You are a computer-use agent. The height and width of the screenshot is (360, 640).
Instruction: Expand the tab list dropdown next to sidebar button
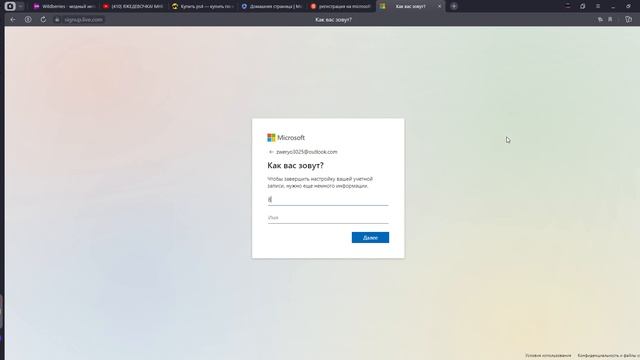[20, 6]
